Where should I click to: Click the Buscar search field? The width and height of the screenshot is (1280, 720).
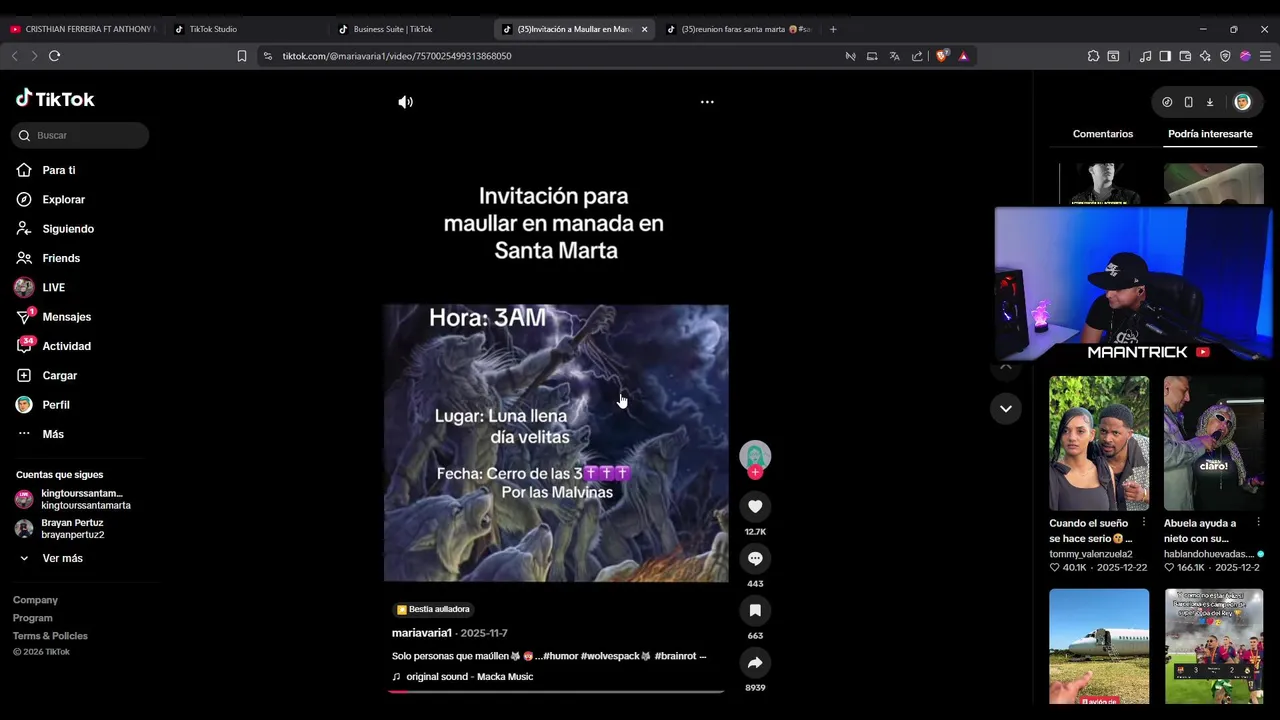click(80, 135)
